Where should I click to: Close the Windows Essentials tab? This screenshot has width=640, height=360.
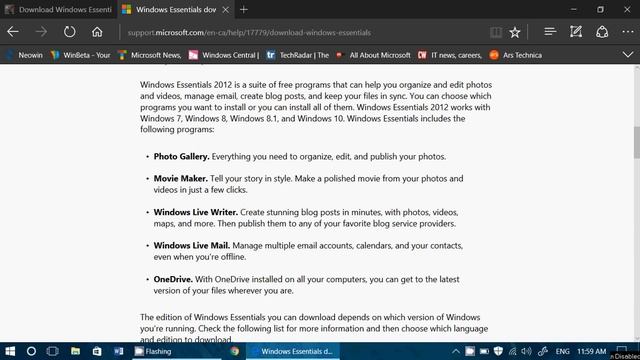(225, 10)
